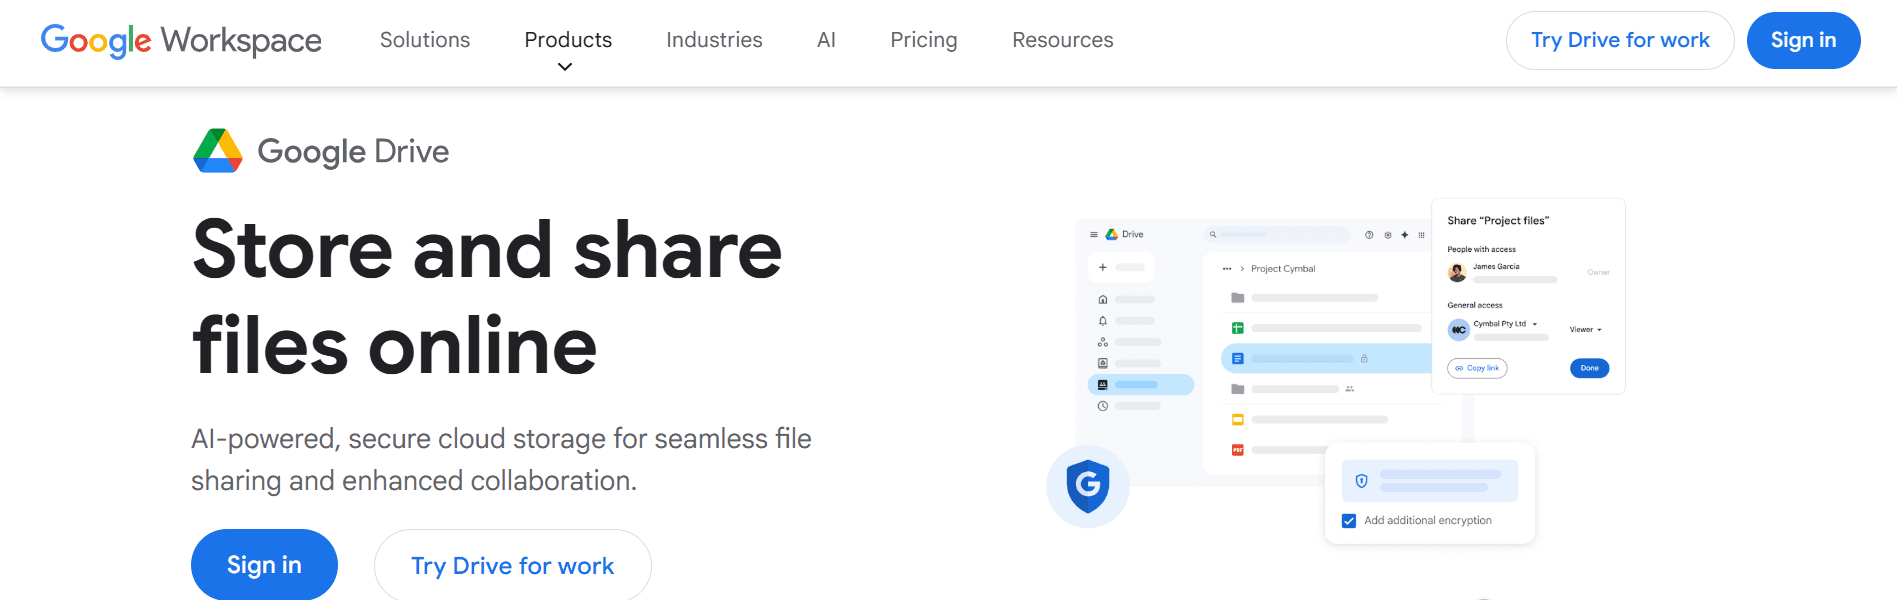Click the Share "Project files" dialog title
1898x600 pixels.
(1498, 221)
